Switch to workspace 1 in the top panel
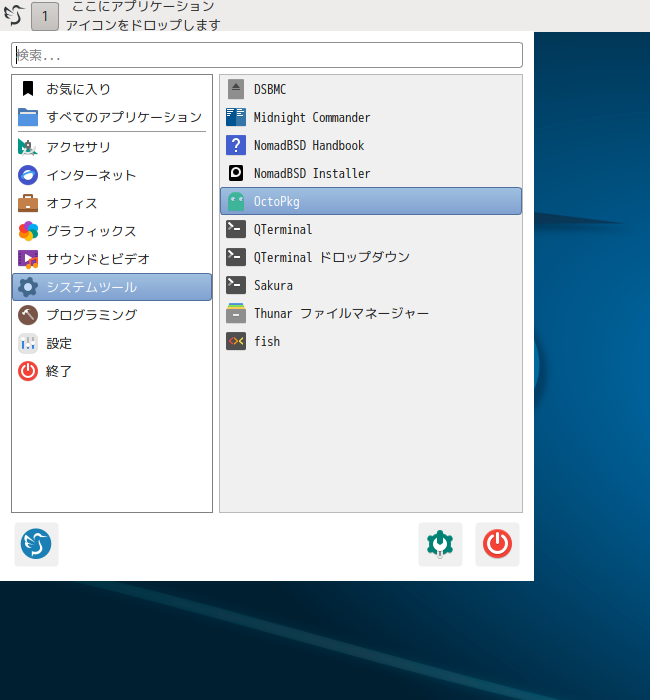This screenshot has height=700, width=650. (45, 17)
